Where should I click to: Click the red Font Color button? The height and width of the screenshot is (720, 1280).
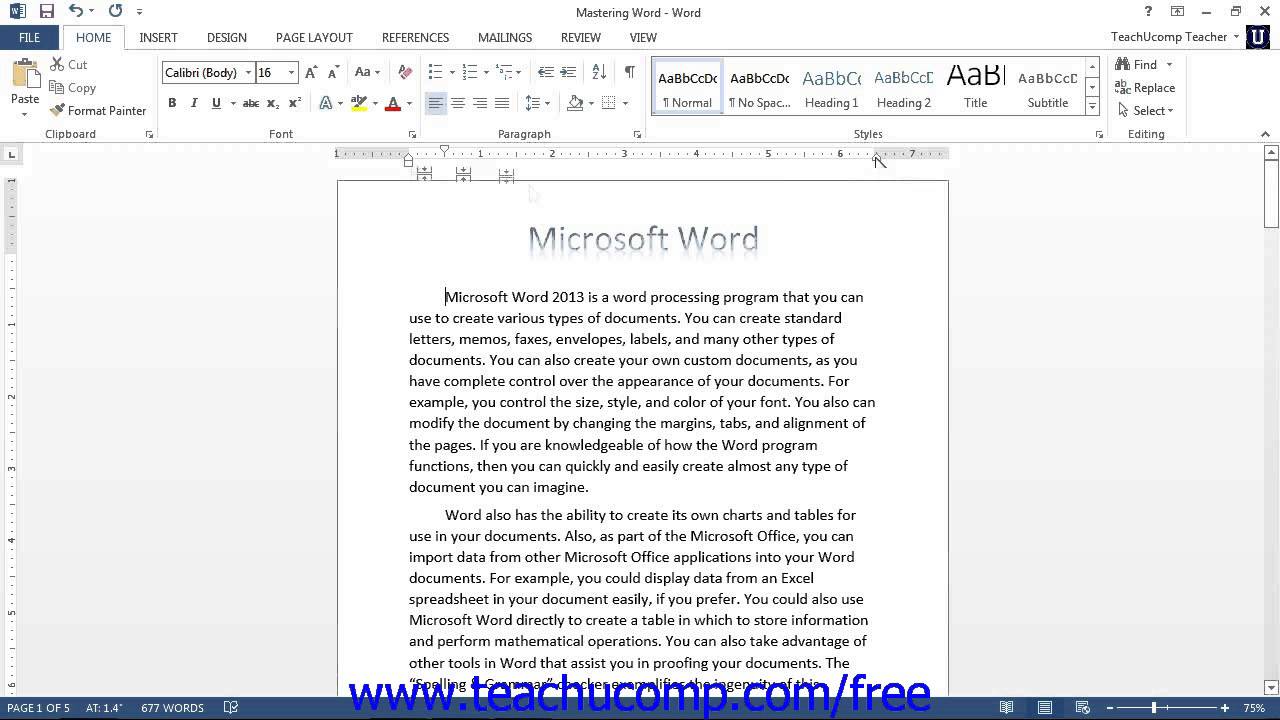pyautogui.click(x=393, y=103)
